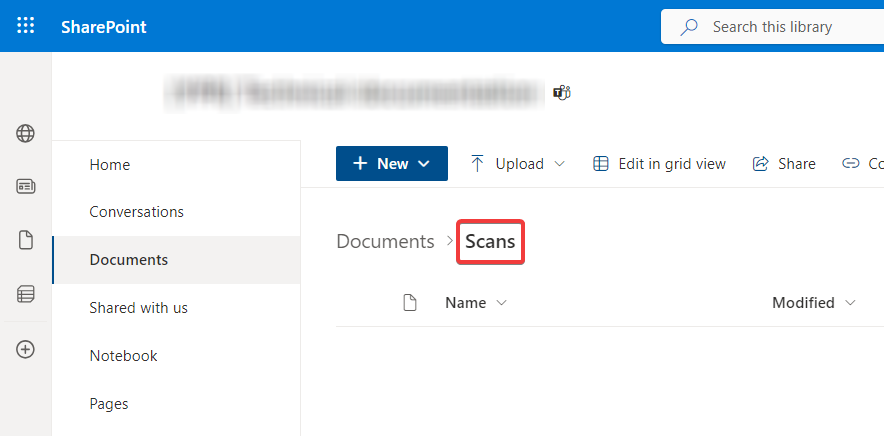Select Shared with us navigation item
This screenshot has height=436, width=884.
pyautogui.click(x=139, y=308)
